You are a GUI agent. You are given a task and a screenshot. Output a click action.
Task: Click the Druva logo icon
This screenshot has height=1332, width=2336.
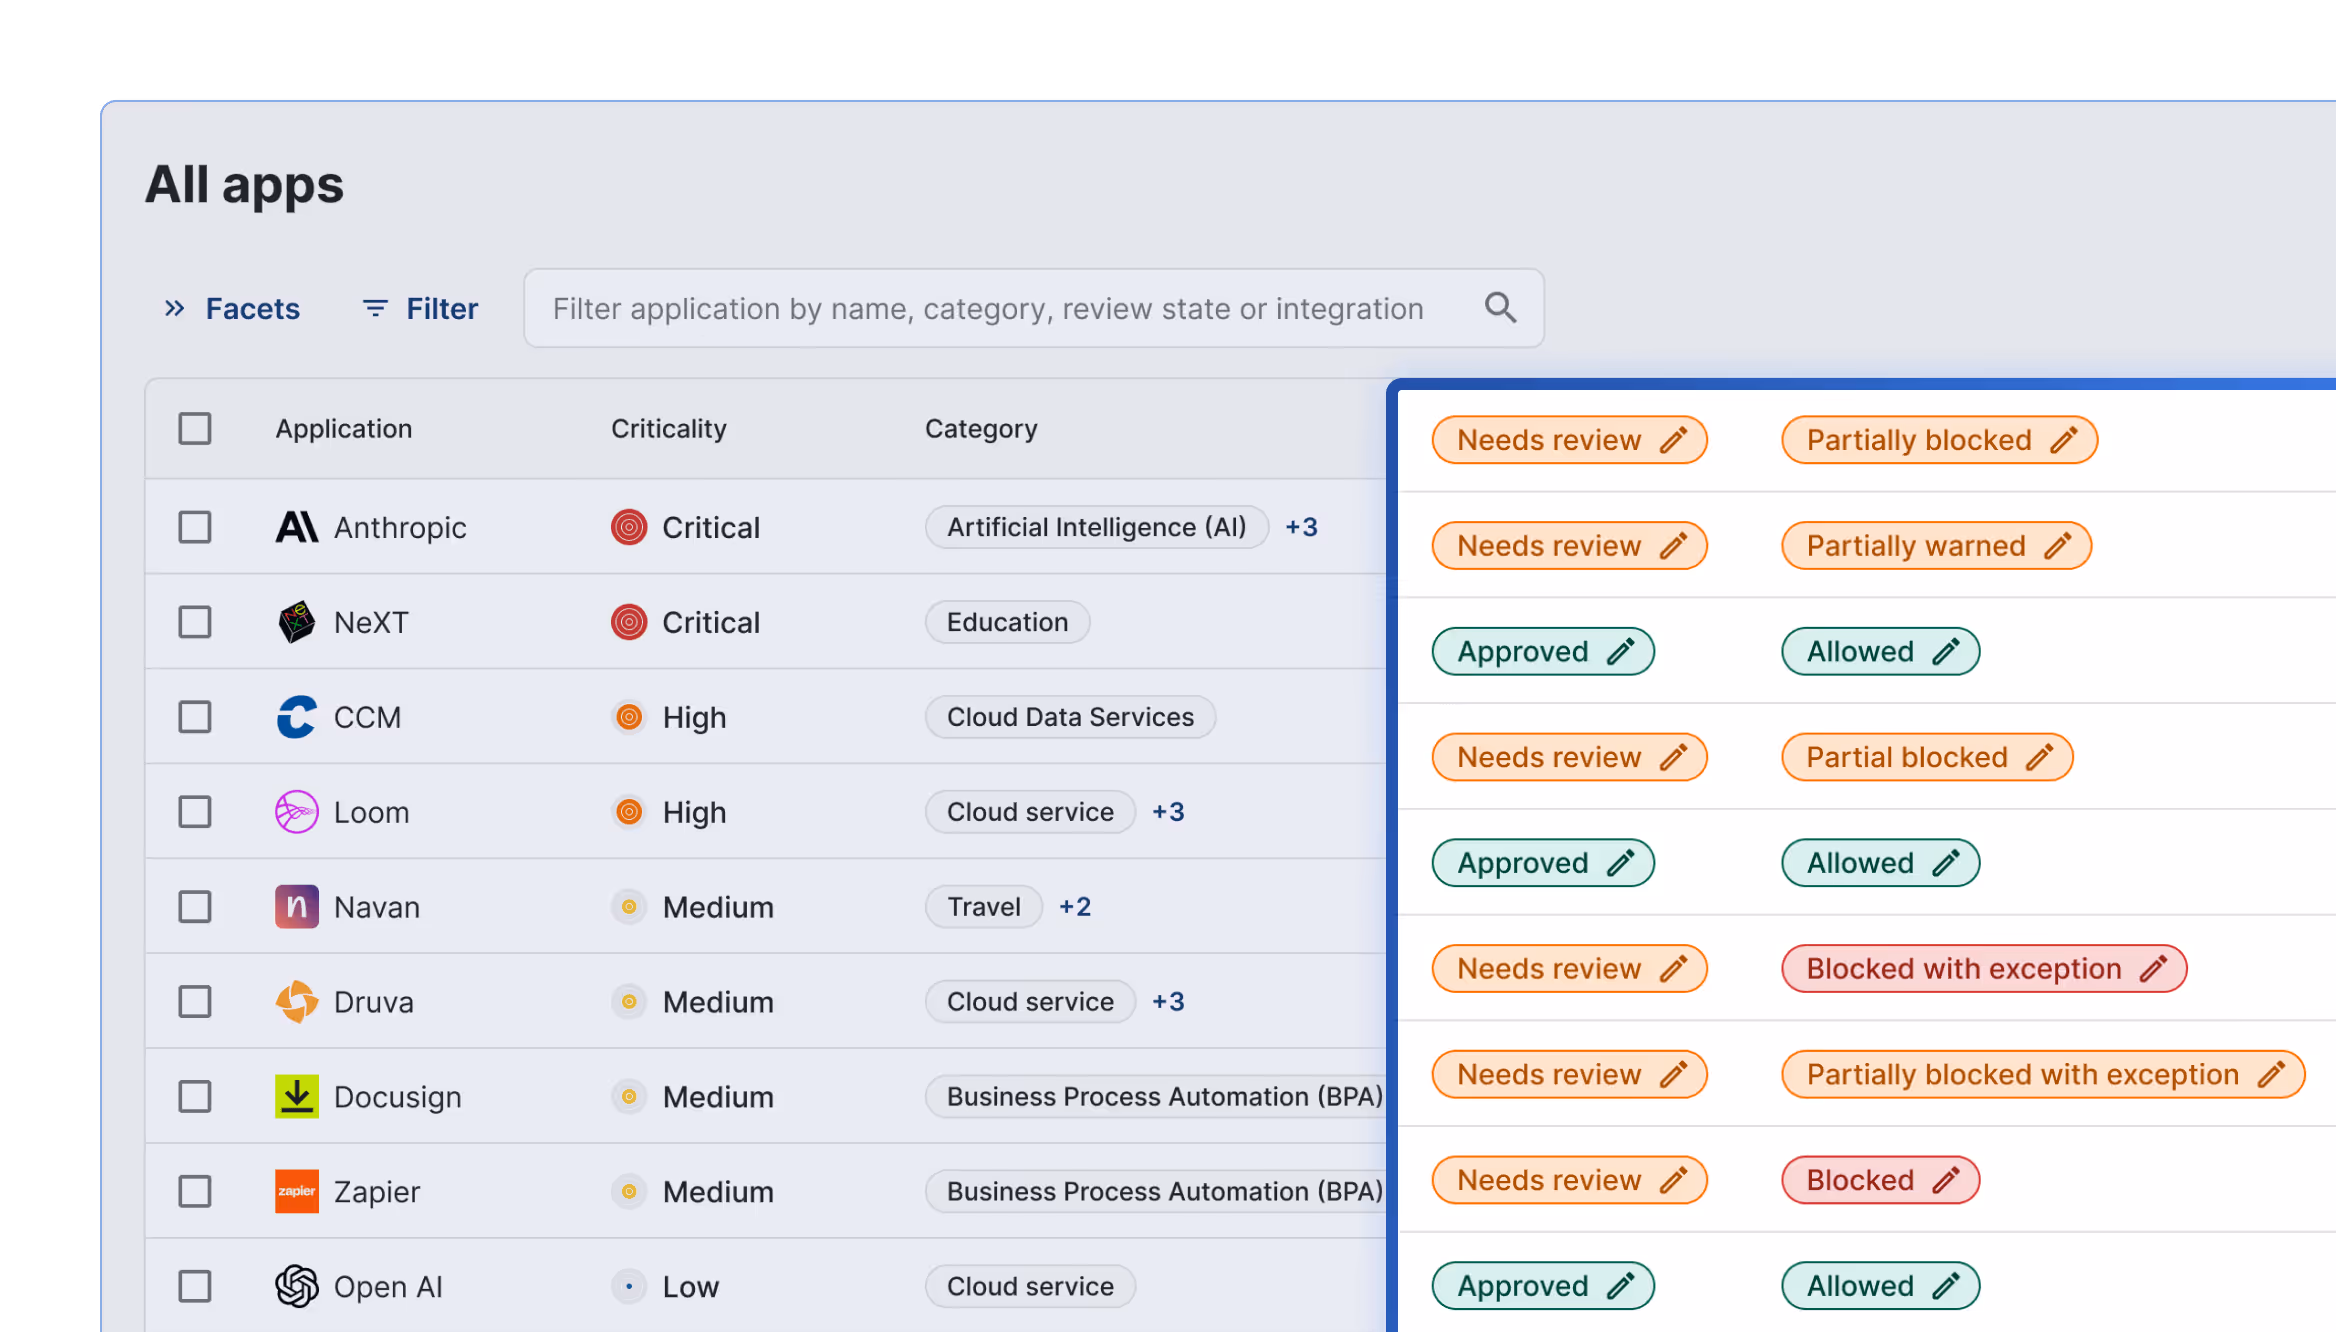pos(297,1002)
